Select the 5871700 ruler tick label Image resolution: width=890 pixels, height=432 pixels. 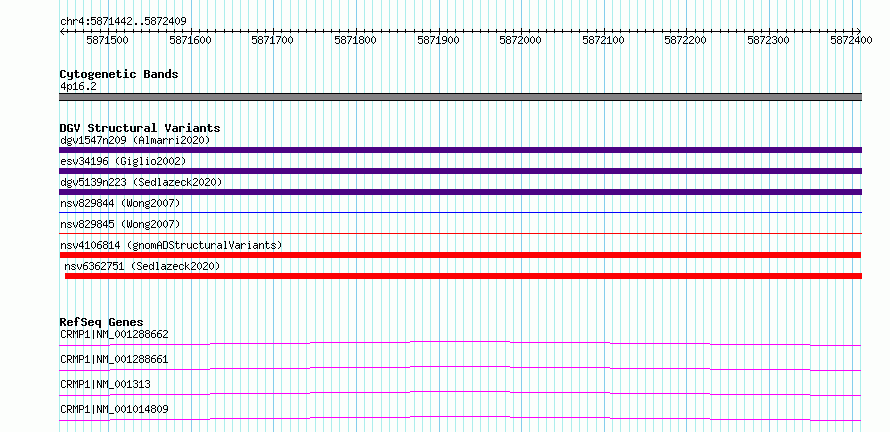click(272, 40)
